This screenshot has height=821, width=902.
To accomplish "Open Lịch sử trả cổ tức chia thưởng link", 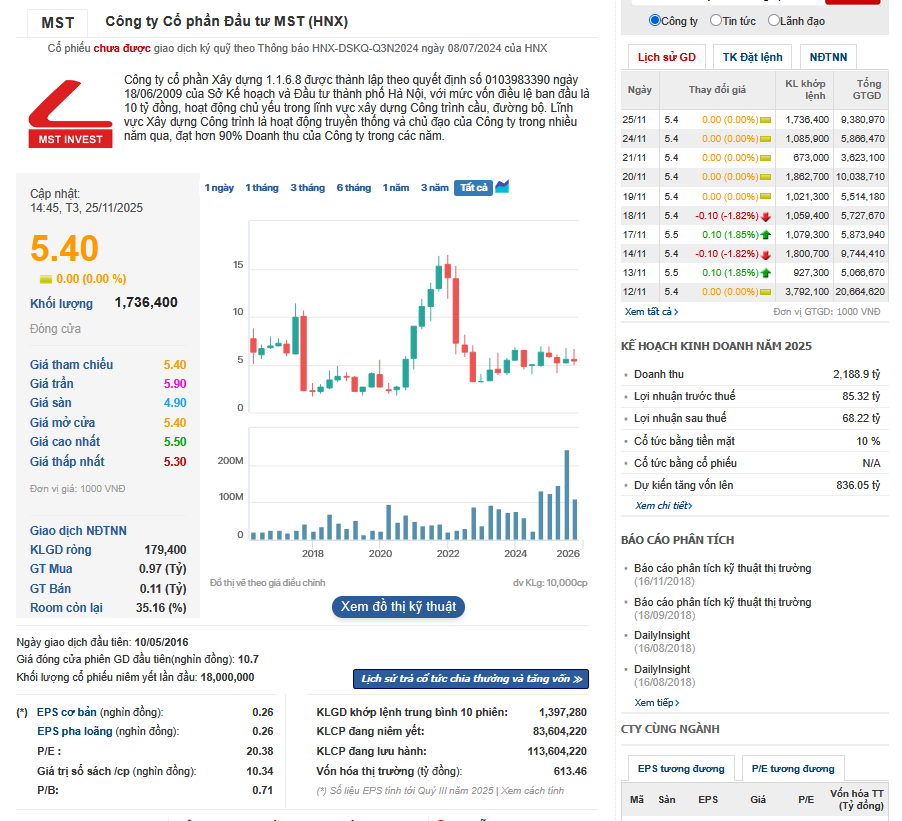I will [471, 678].
